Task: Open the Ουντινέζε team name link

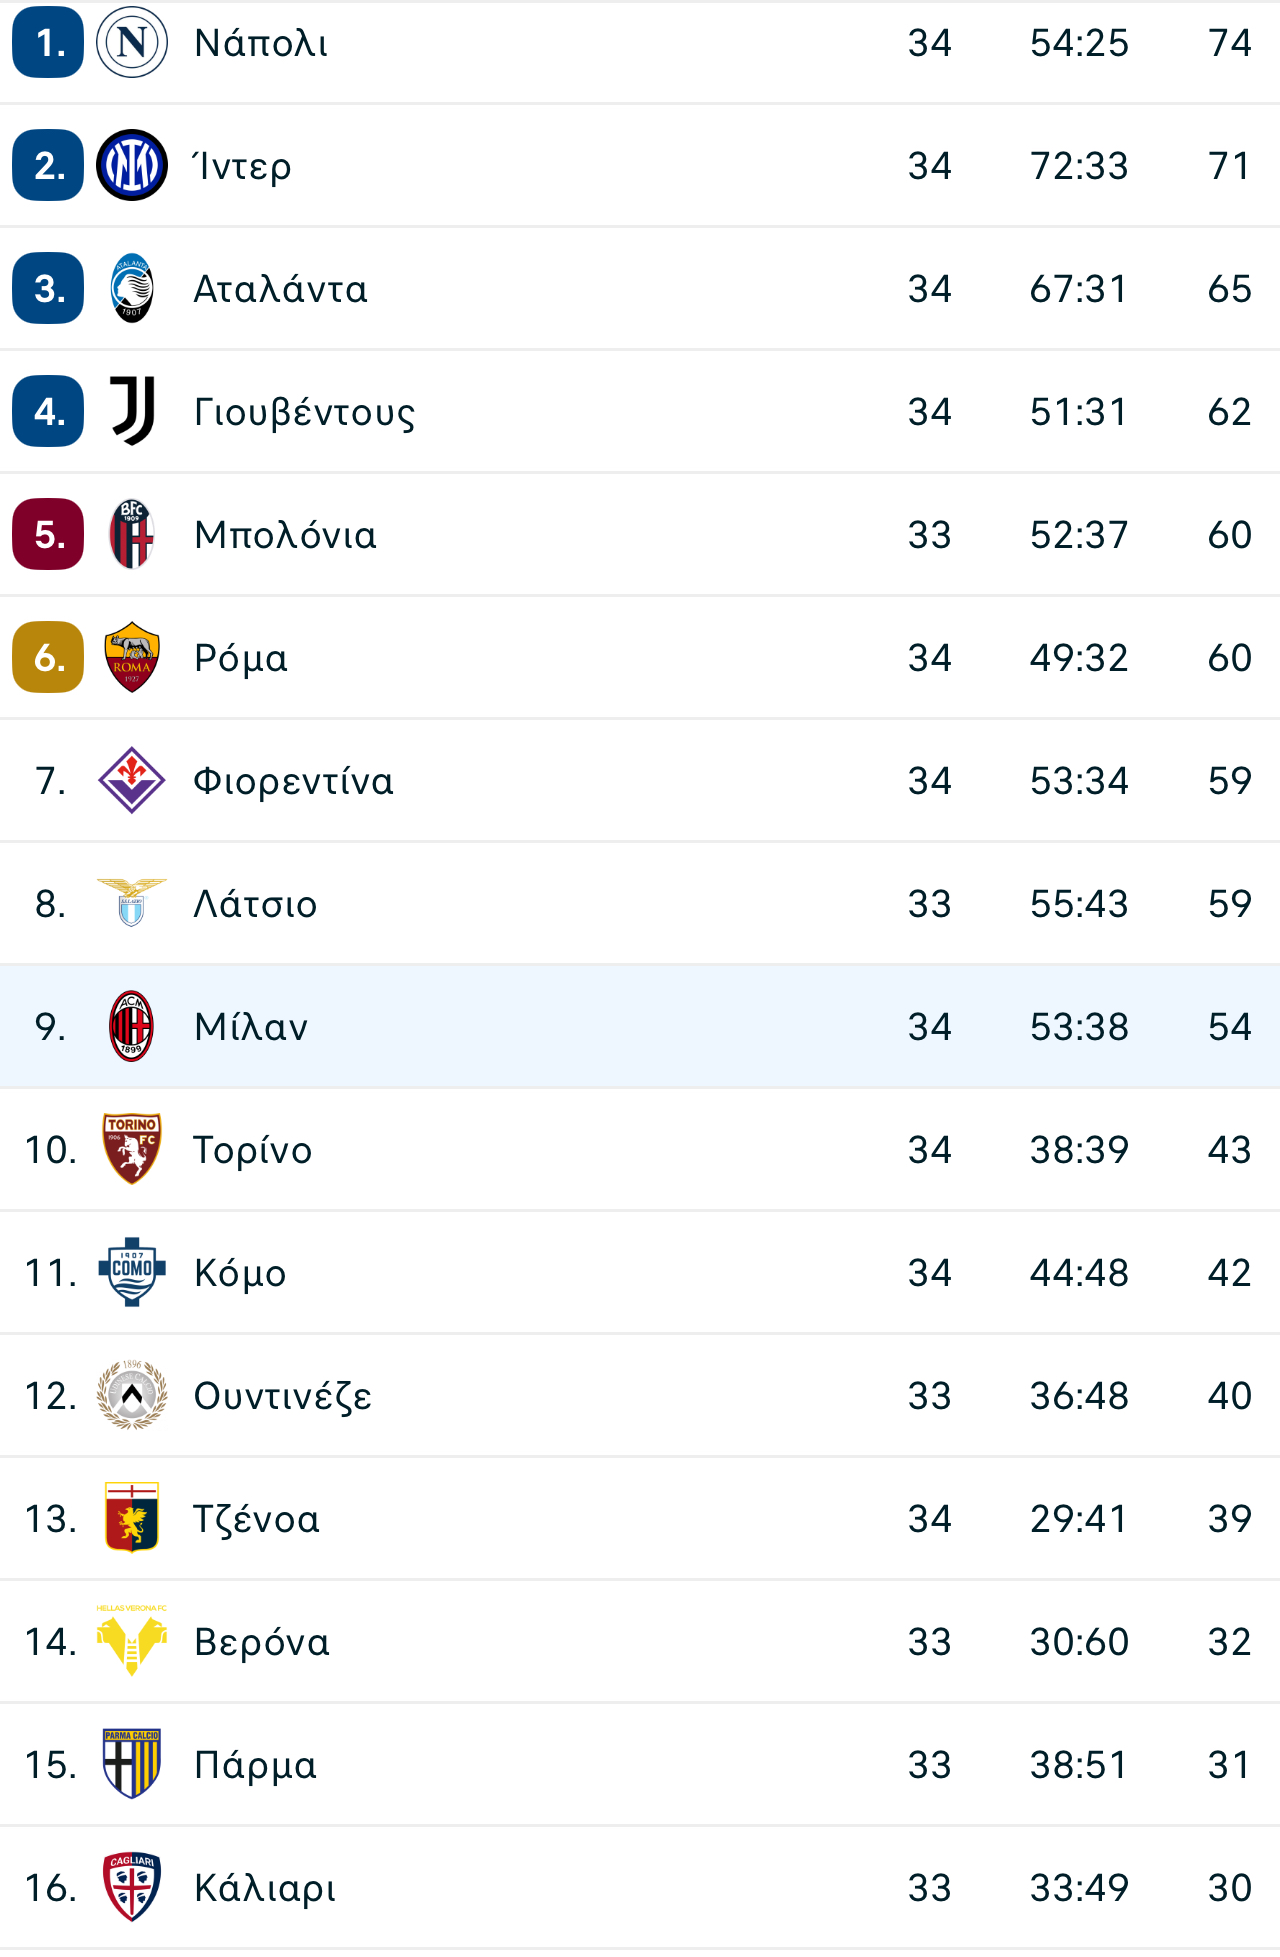Action: click(283, 1396)
